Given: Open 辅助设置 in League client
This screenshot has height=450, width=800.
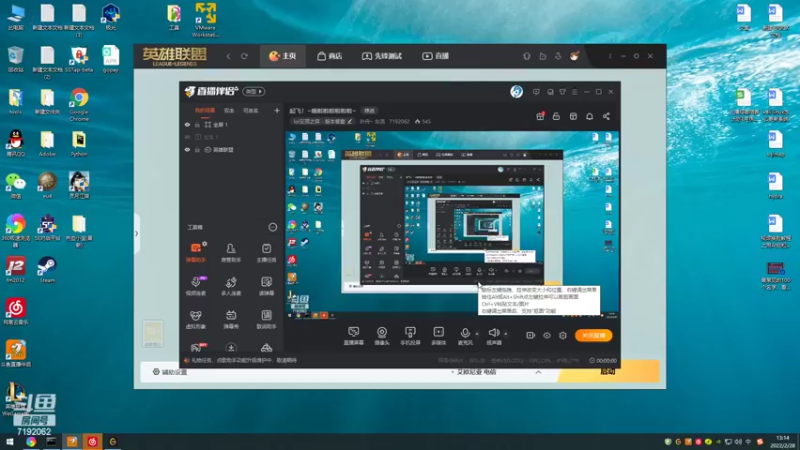Looking at the screenshot, I should (x=170, y=372).
